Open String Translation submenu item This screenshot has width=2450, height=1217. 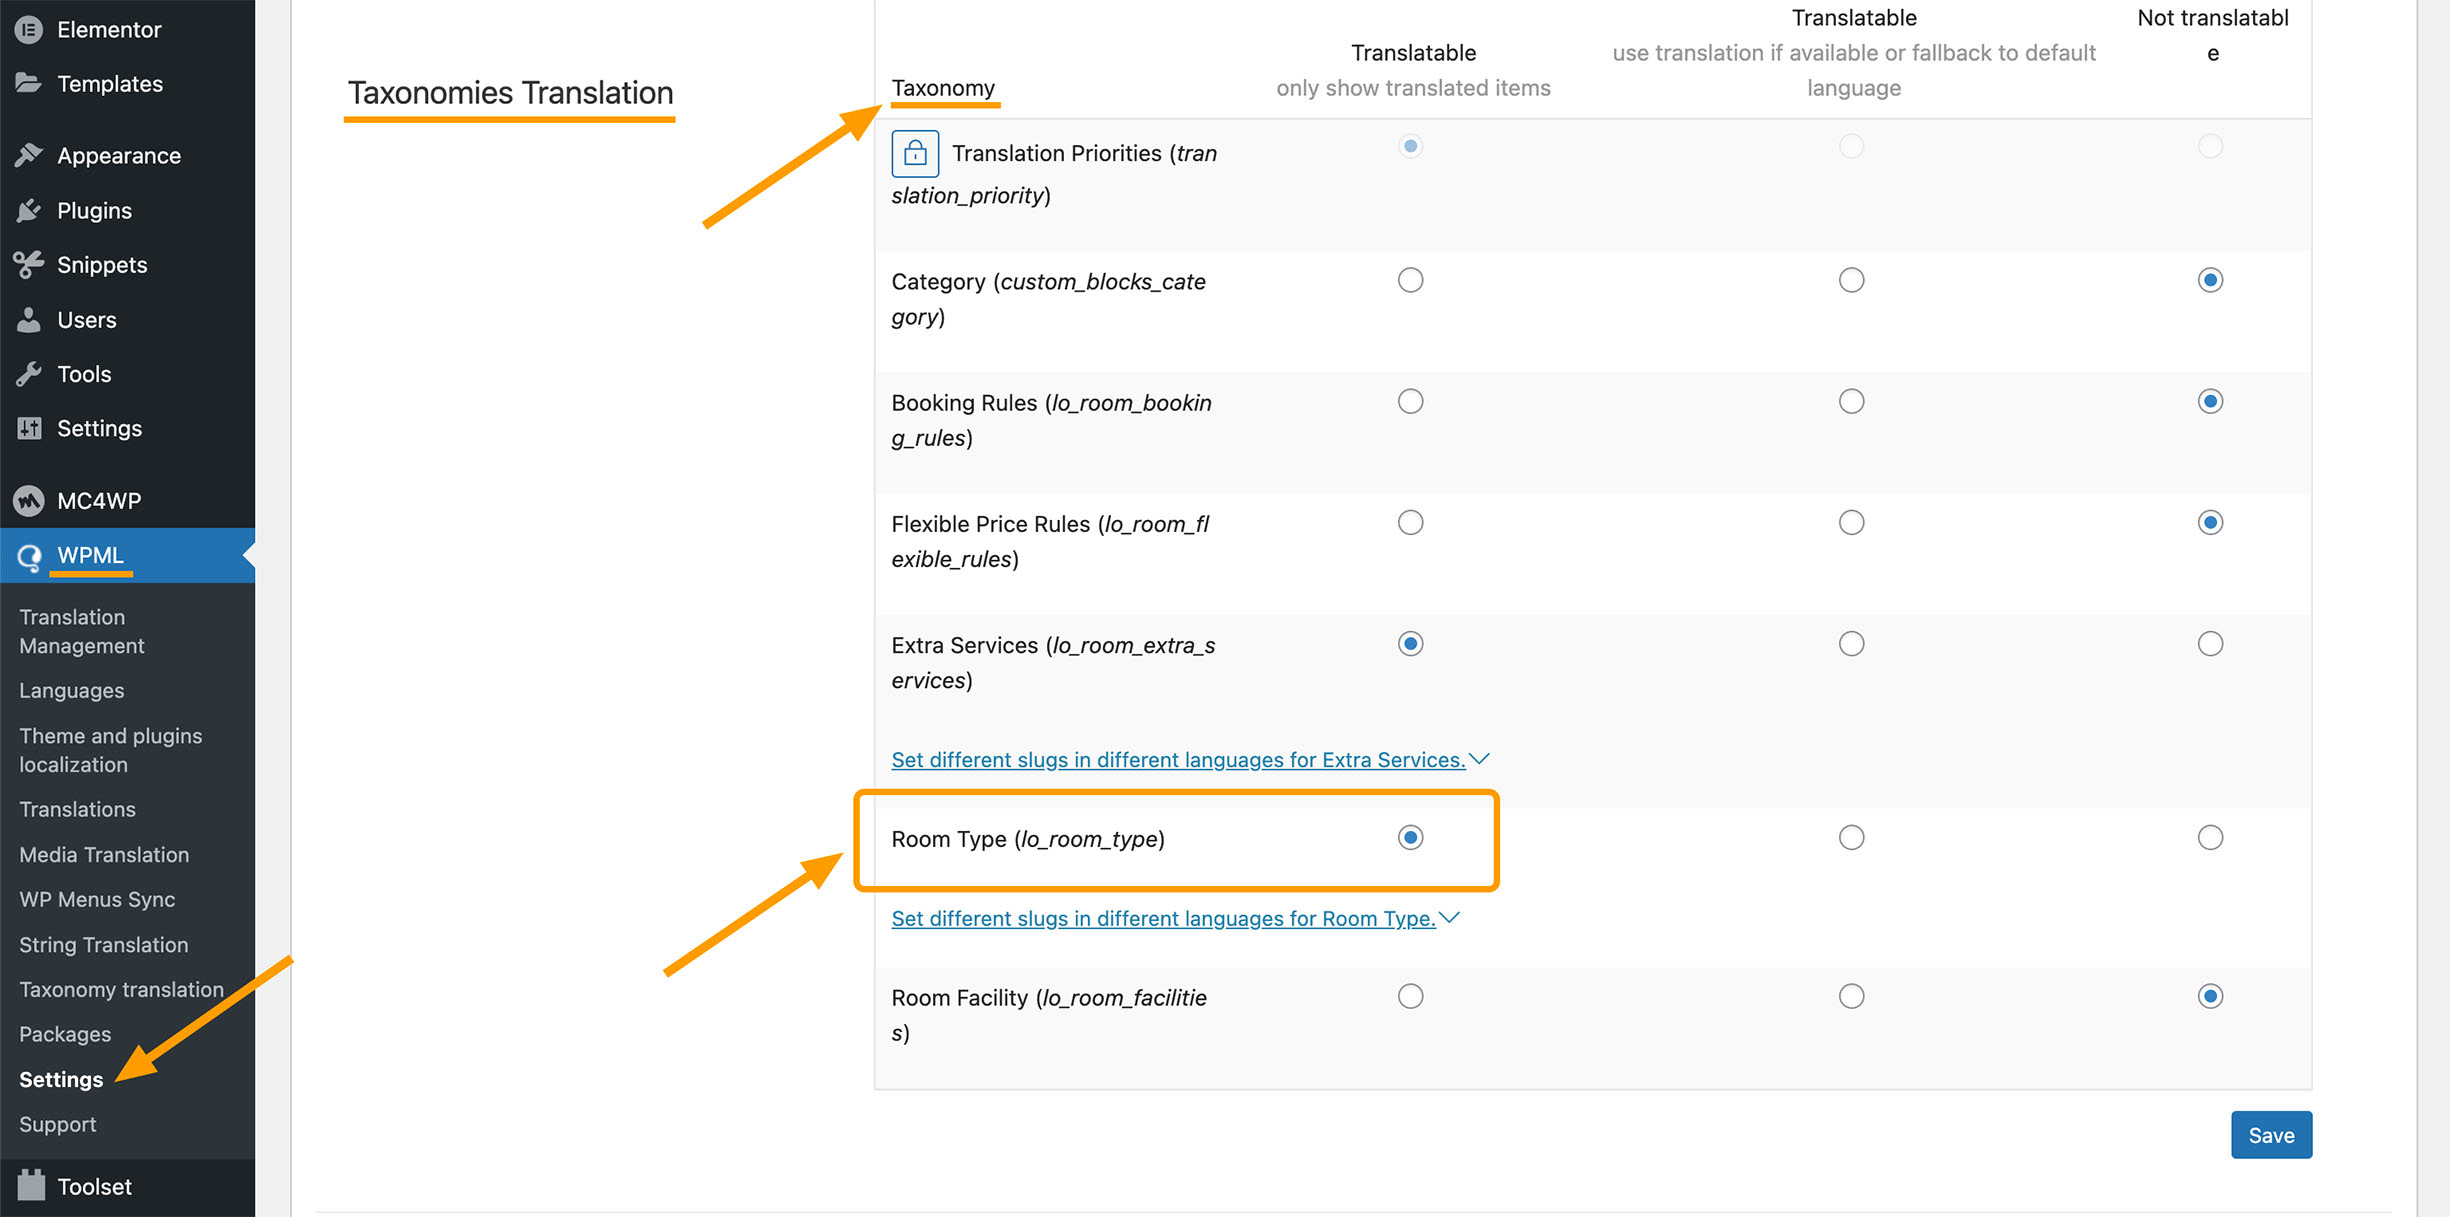tap(103, 944)
